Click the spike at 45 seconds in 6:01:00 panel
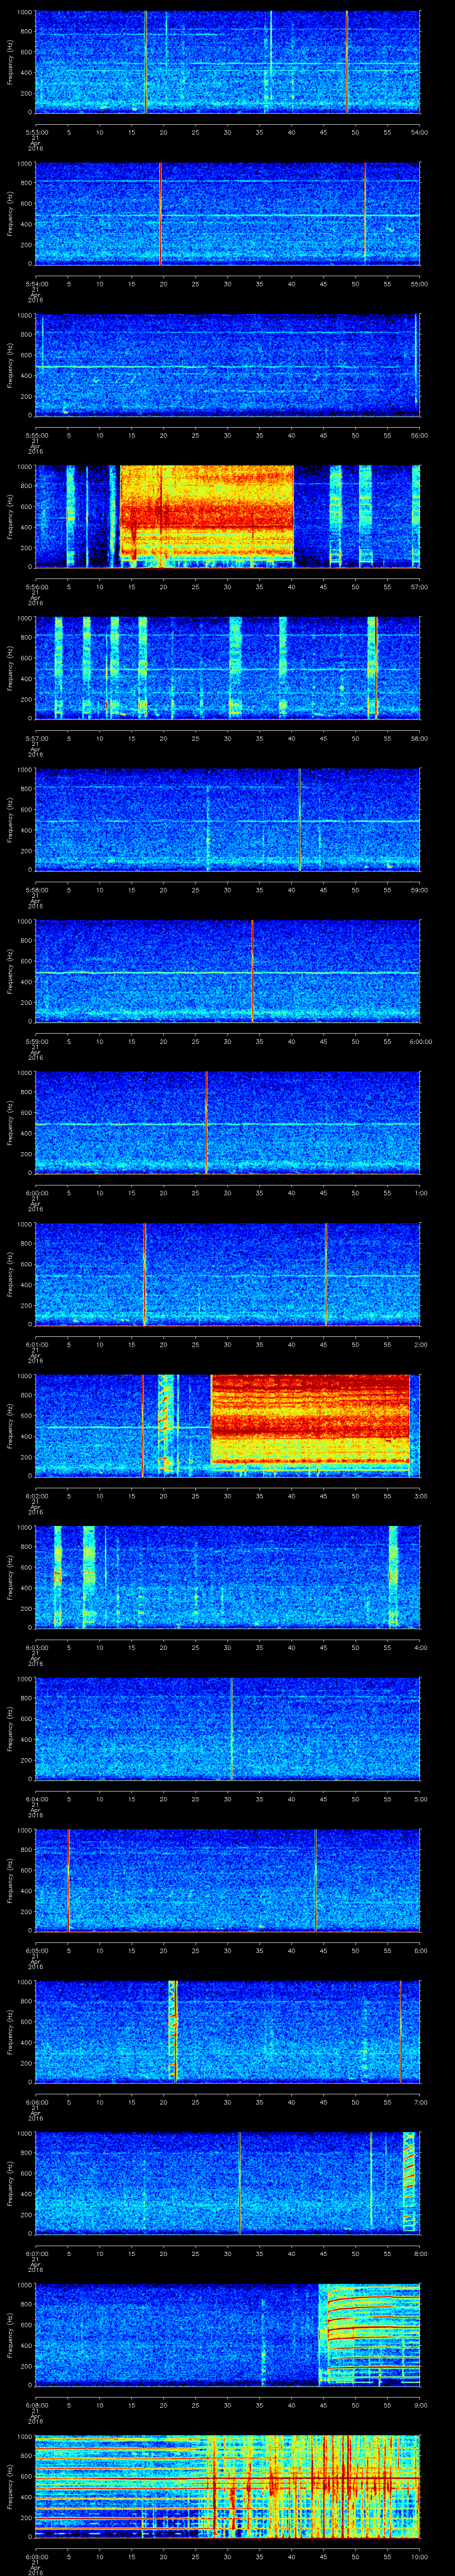This screenshot has width=455, height=2576. [325, 1272]
